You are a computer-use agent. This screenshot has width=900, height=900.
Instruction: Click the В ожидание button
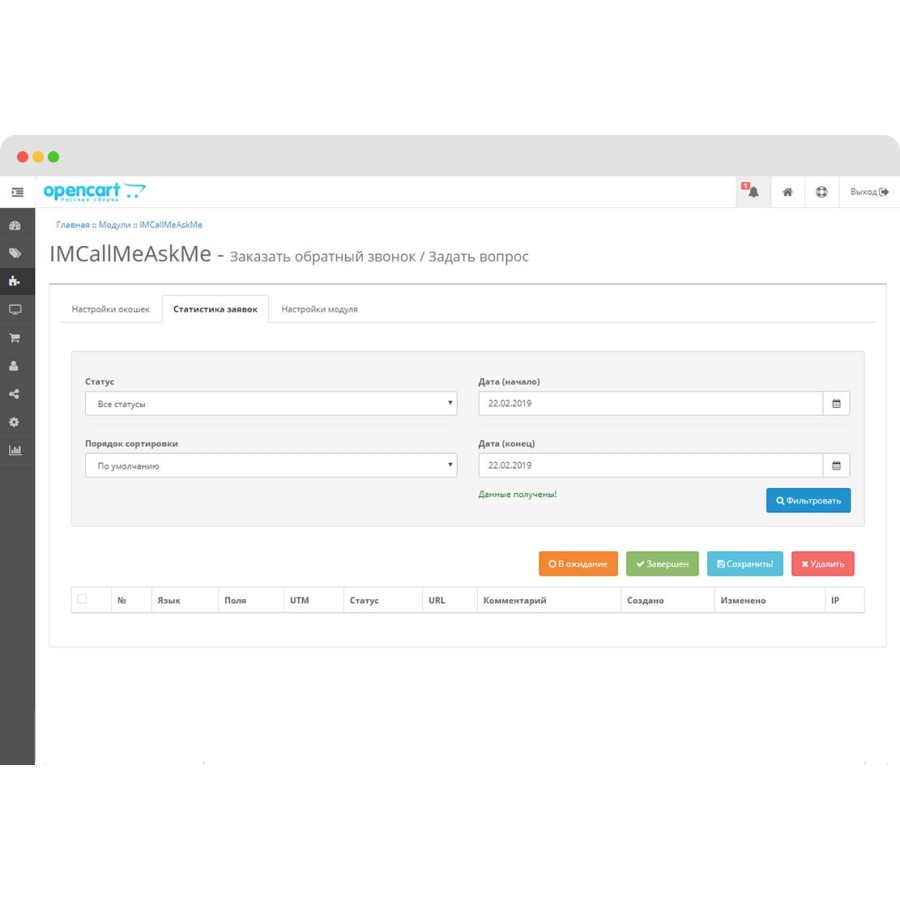[578, 564]
